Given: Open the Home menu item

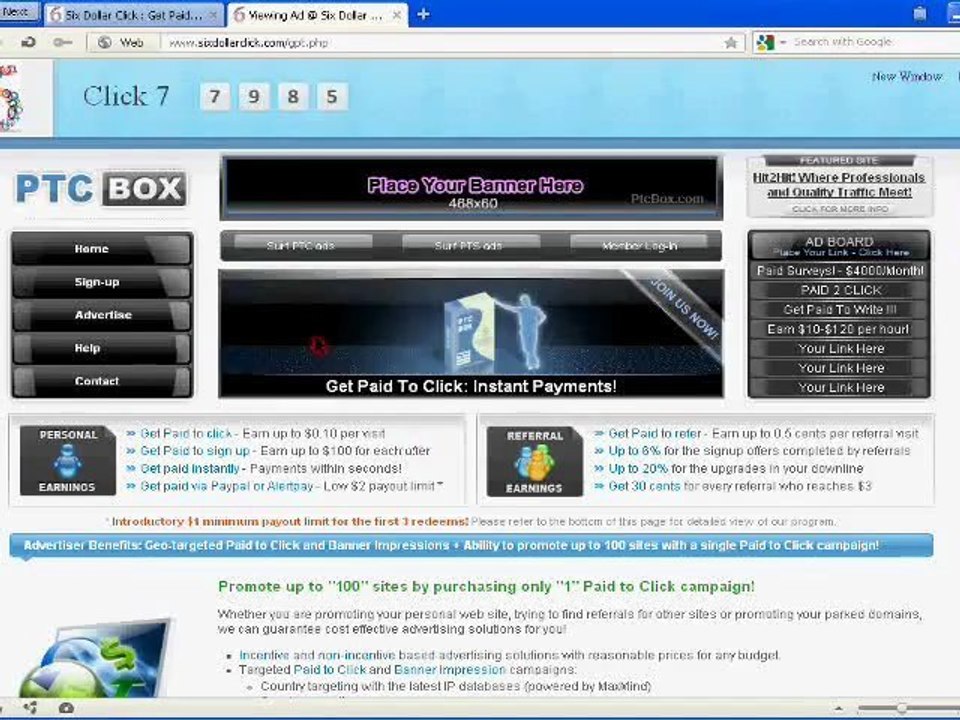Looking at the screenshot, I should coord(102,249).
